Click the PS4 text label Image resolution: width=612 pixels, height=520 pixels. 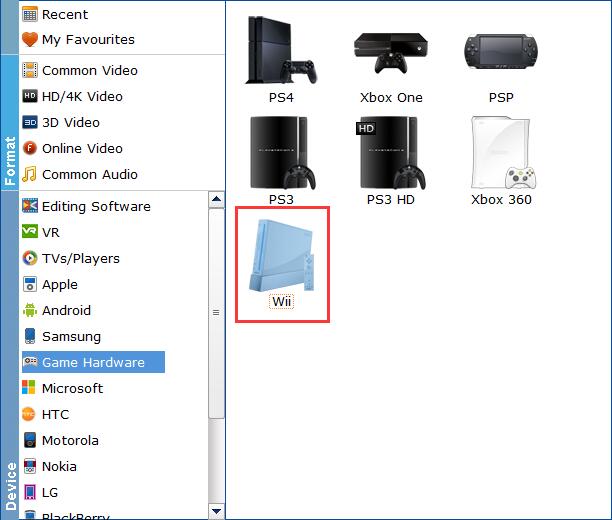click(281, 98)
